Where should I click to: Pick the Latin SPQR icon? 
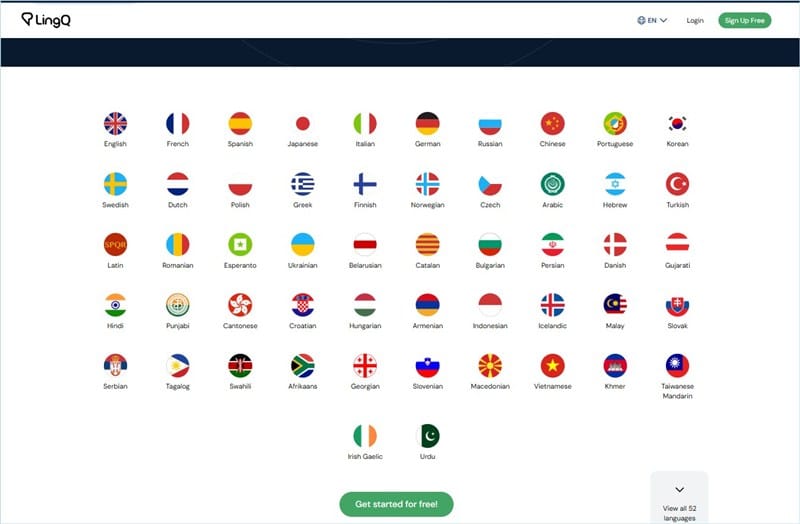[x=115, y=244]
